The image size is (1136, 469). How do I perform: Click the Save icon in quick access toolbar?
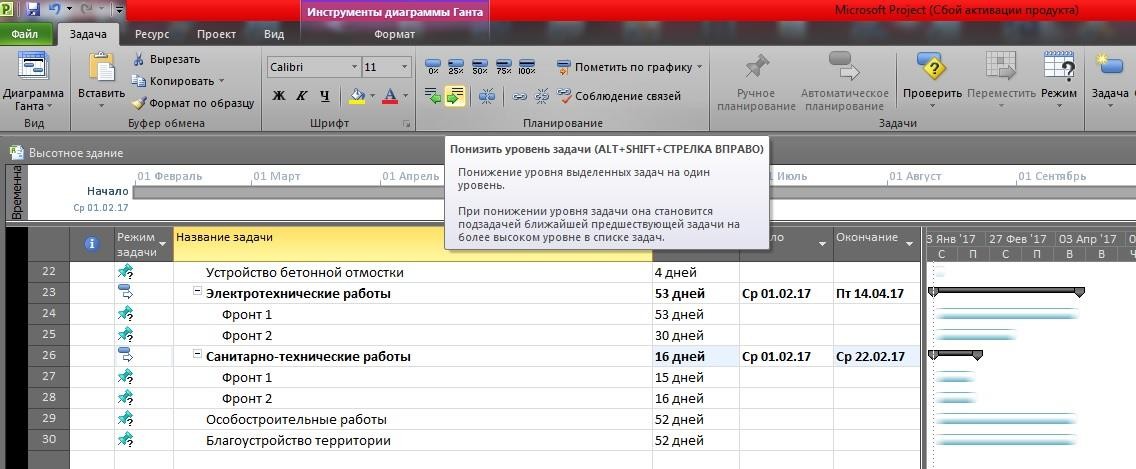pos(33,9)
